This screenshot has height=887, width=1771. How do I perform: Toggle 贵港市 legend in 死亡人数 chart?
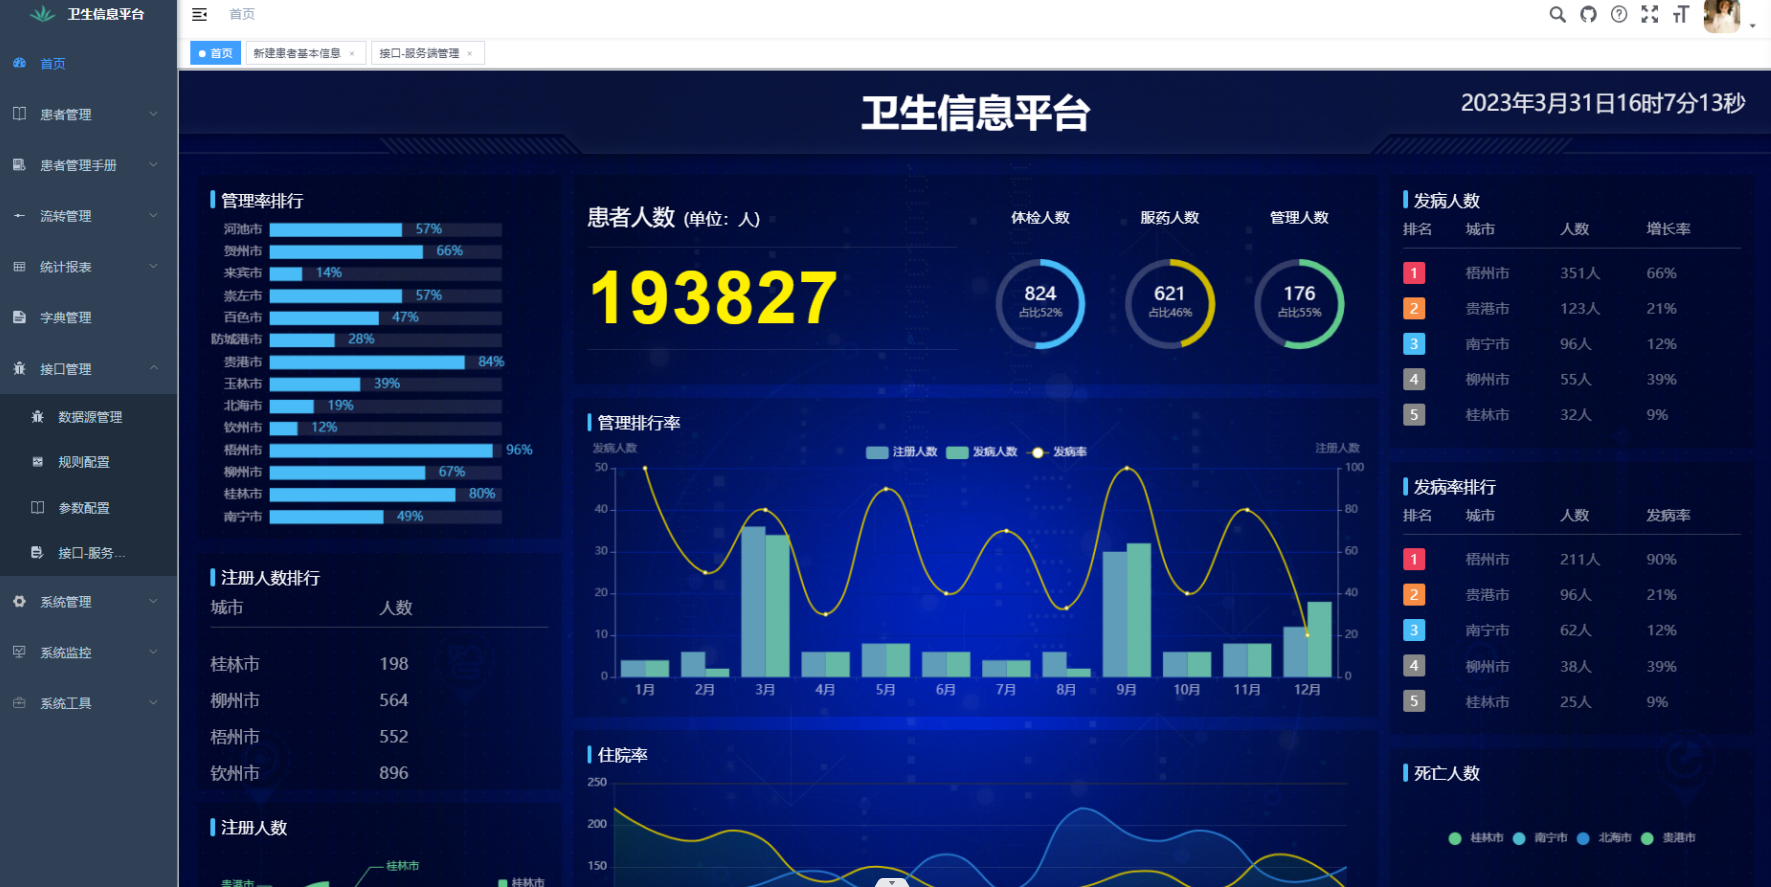pos(1668,838)
